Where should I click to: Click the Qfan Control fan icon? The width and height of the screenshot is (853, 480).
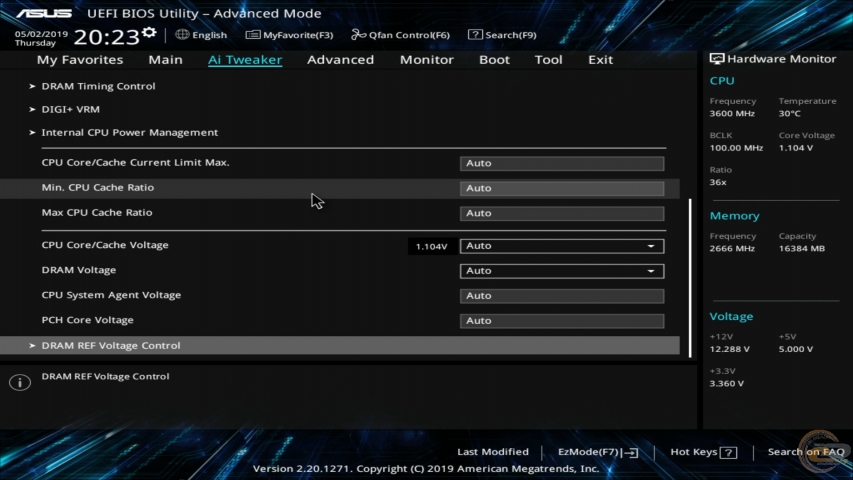tap(358, 35)
